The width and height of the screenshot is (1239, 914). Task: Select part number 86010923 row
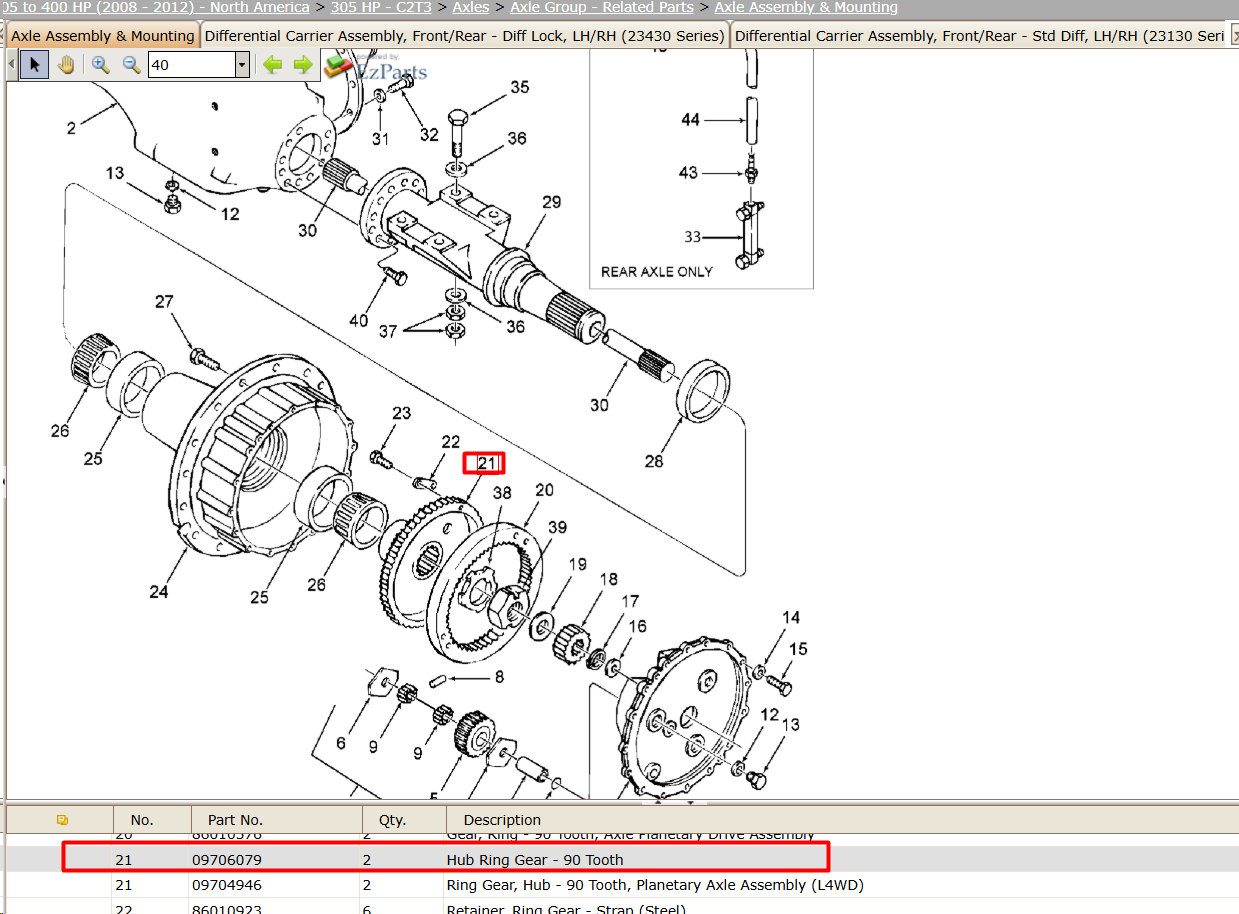pos(620,908)
